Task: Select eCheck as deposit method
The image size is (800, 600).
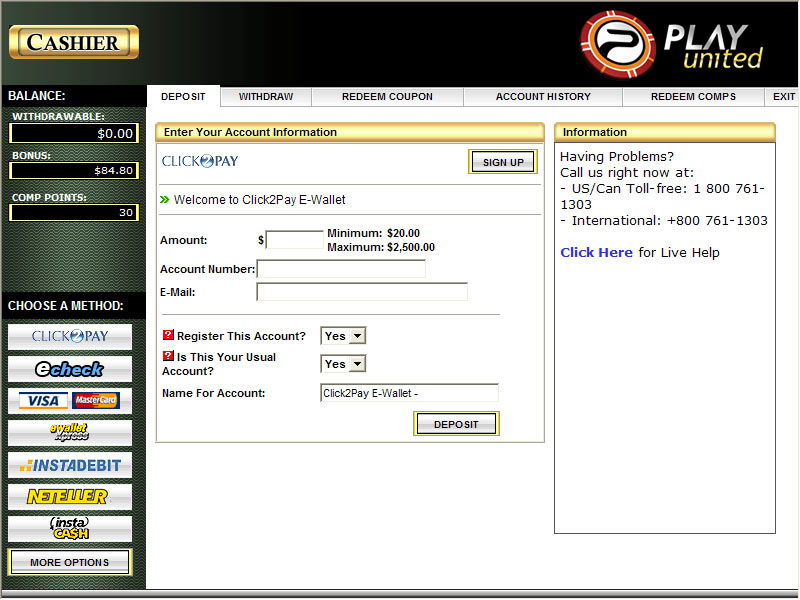Action: 70,369
